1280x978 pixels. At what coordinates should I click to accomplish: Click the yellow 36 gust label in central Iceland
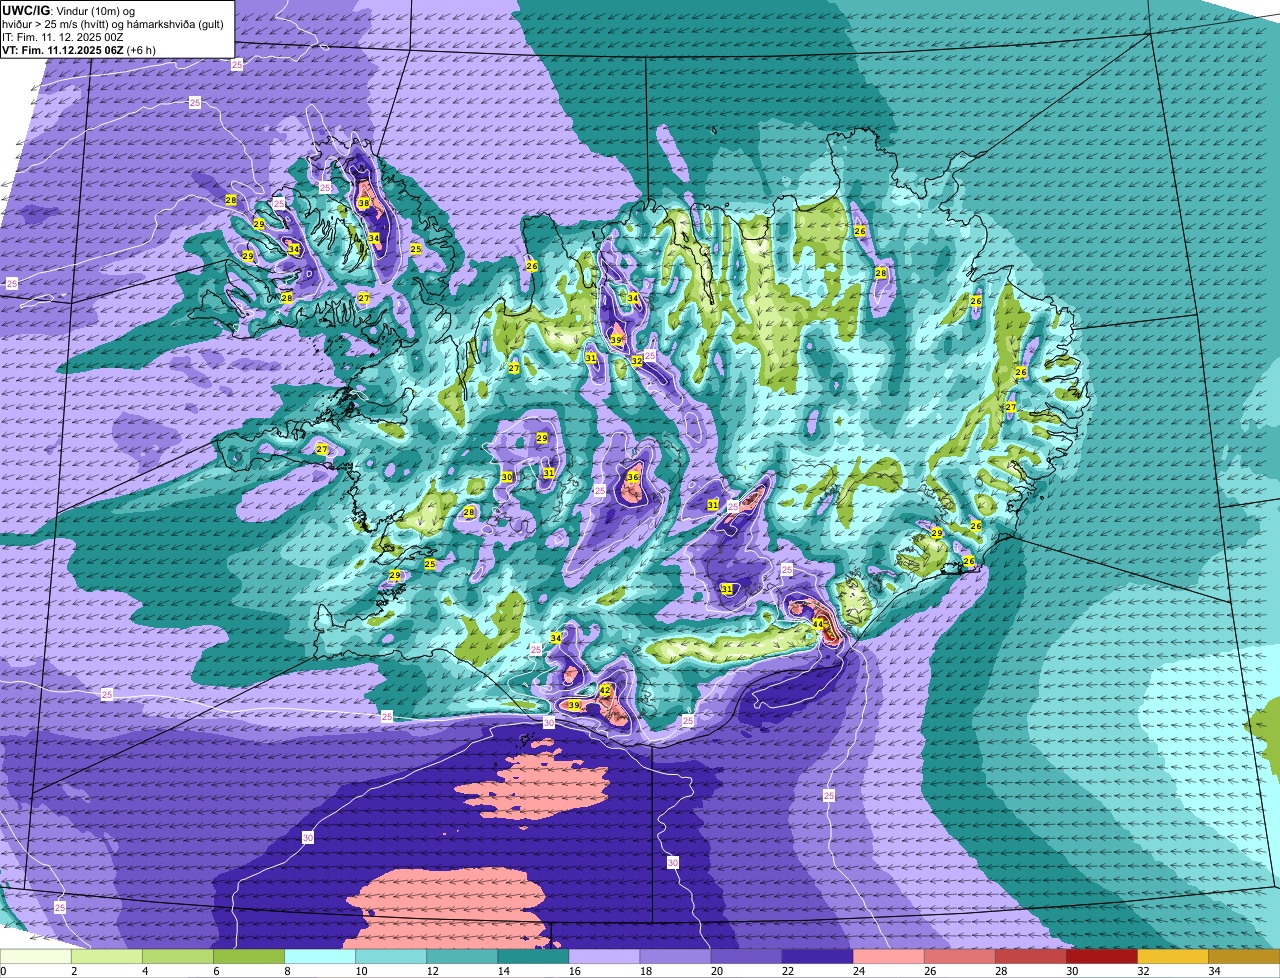pyautogui.click(x=633, y=477)
